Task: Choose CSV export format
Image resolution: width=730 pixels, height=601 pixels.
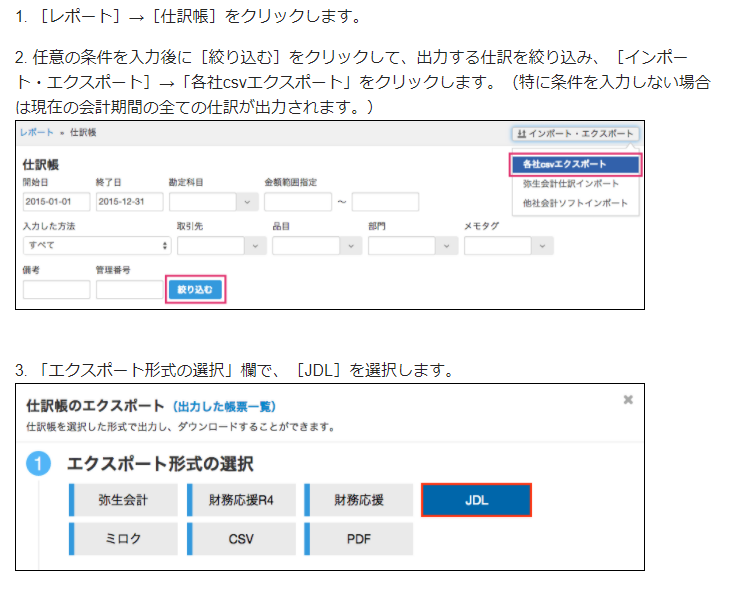Action: click(x=241, y=539)
